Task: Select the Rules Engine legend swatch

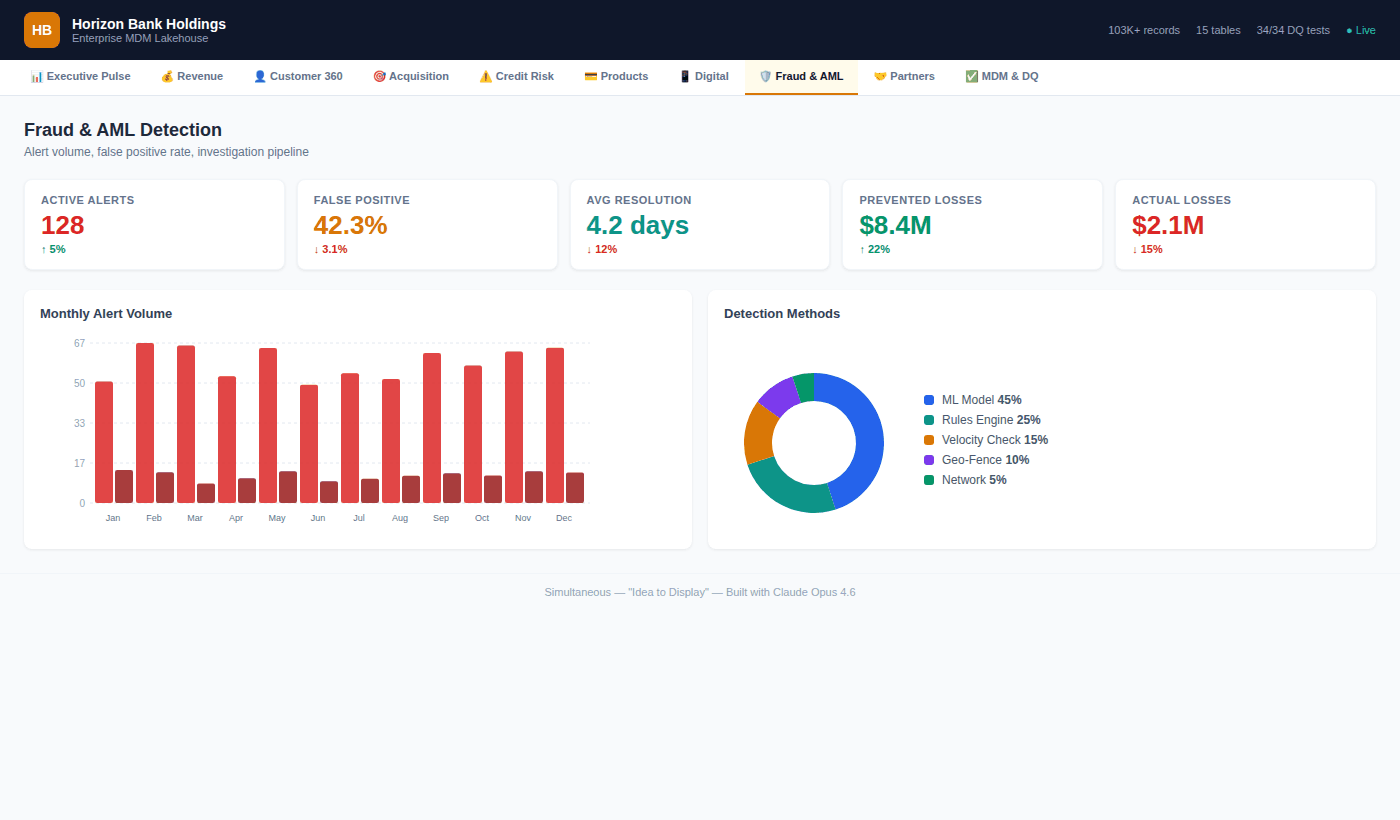Action: [929, 420]
